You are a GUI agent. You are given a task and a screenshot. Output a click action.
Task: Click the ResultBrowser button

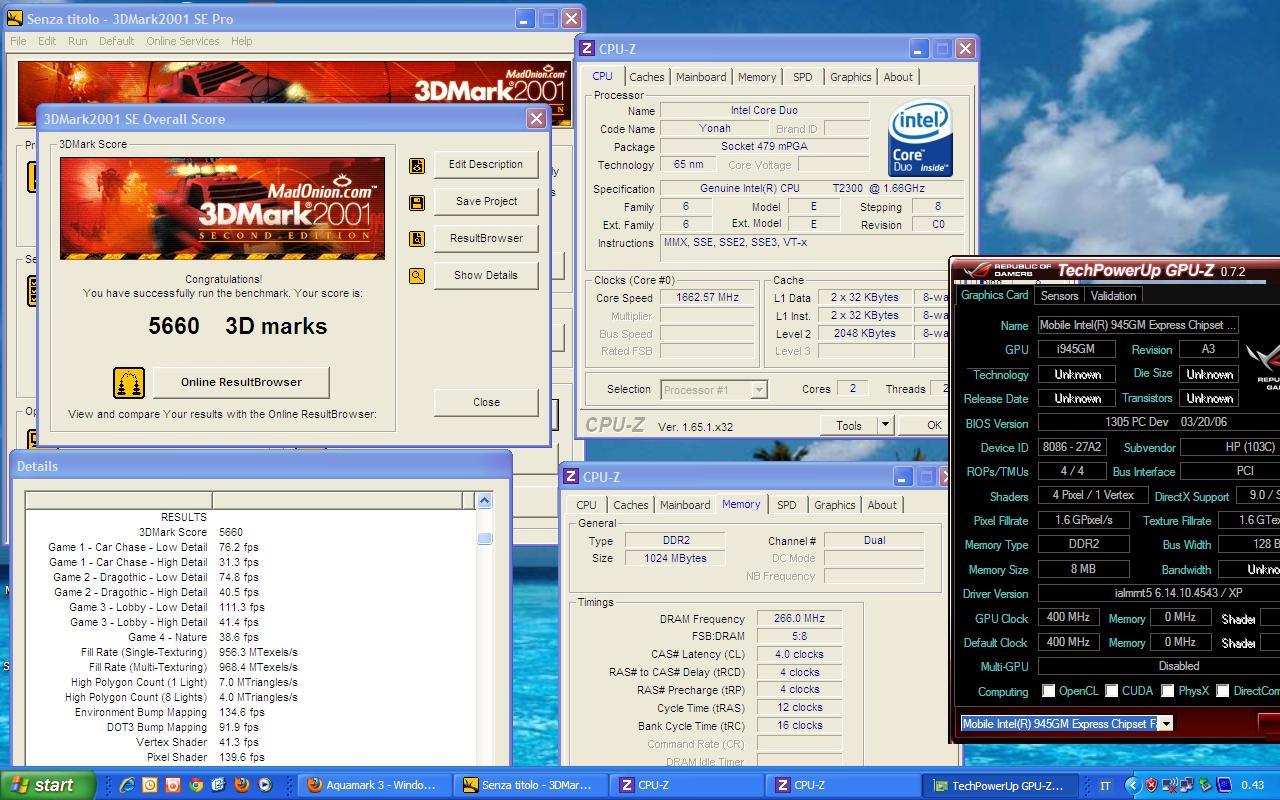tap(486, 239)
